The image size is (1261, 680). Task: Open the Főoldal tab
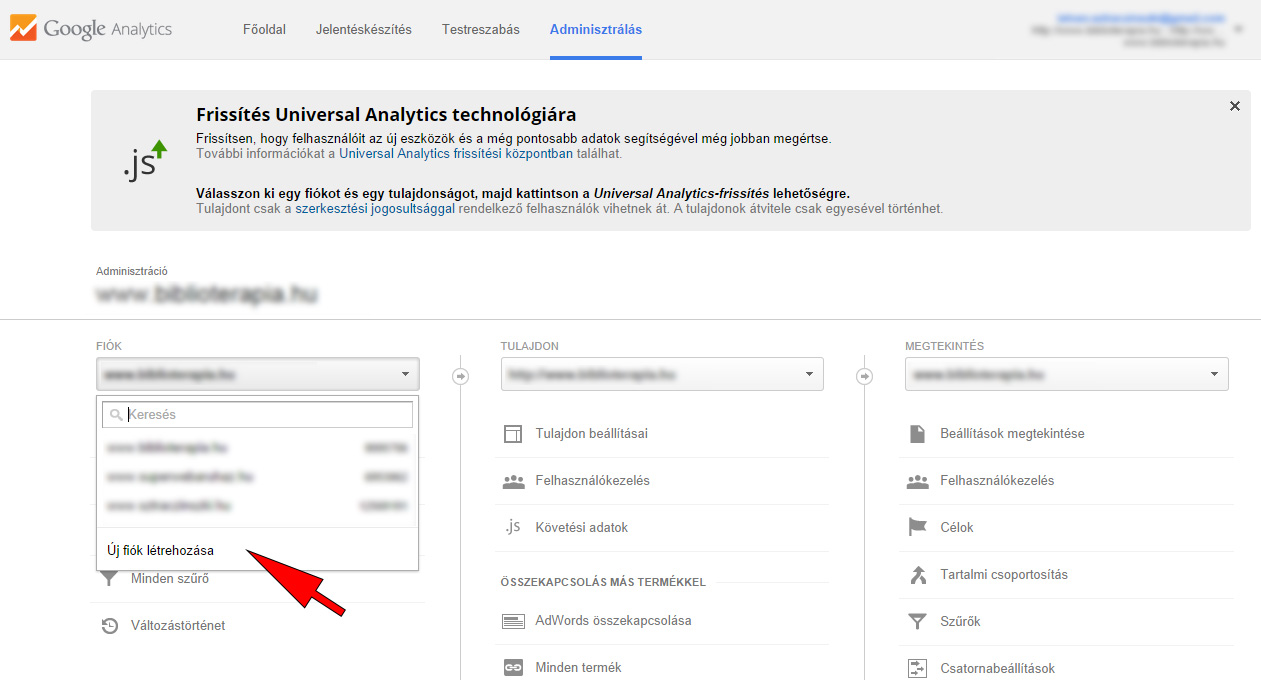264,29
